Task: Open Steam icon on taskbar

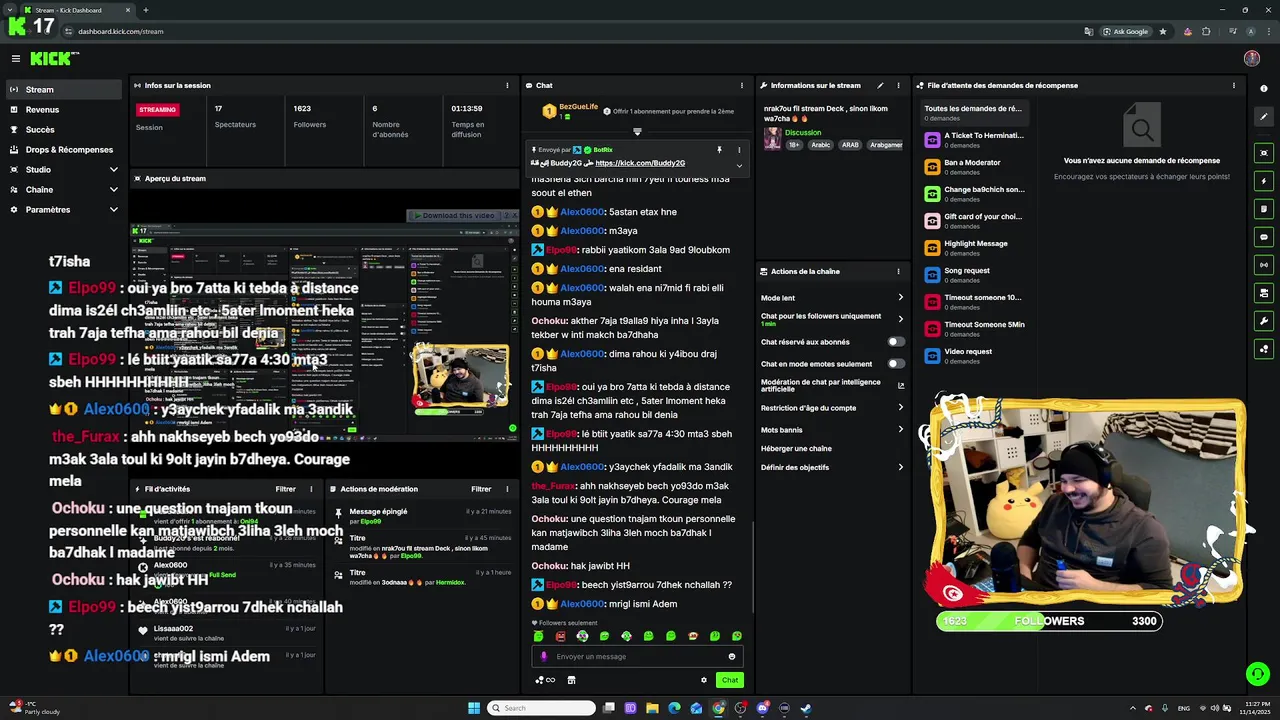Action: tap(806, 708)
